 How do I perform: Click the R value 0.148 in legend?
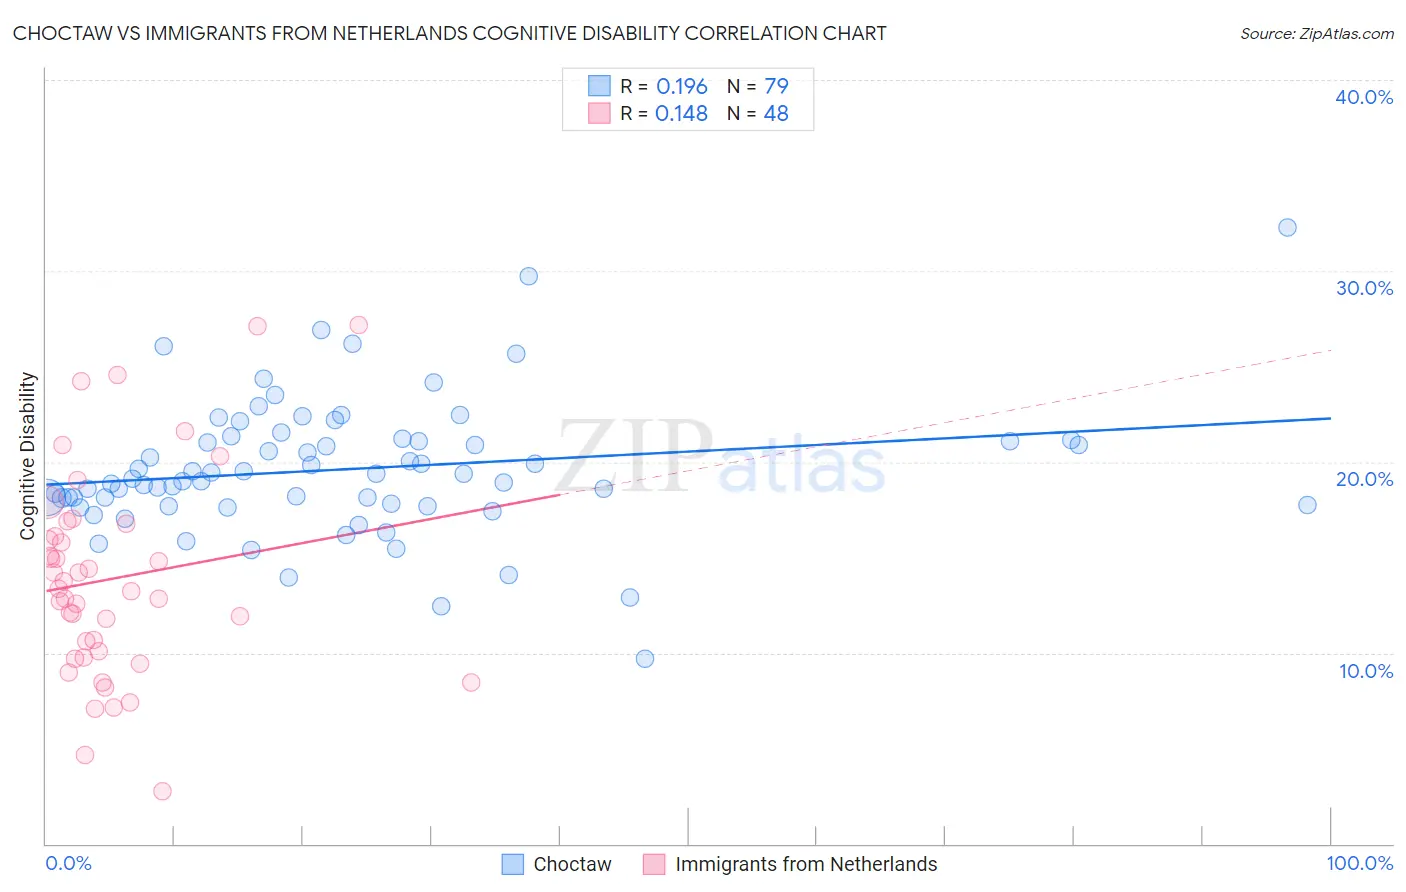681,113
